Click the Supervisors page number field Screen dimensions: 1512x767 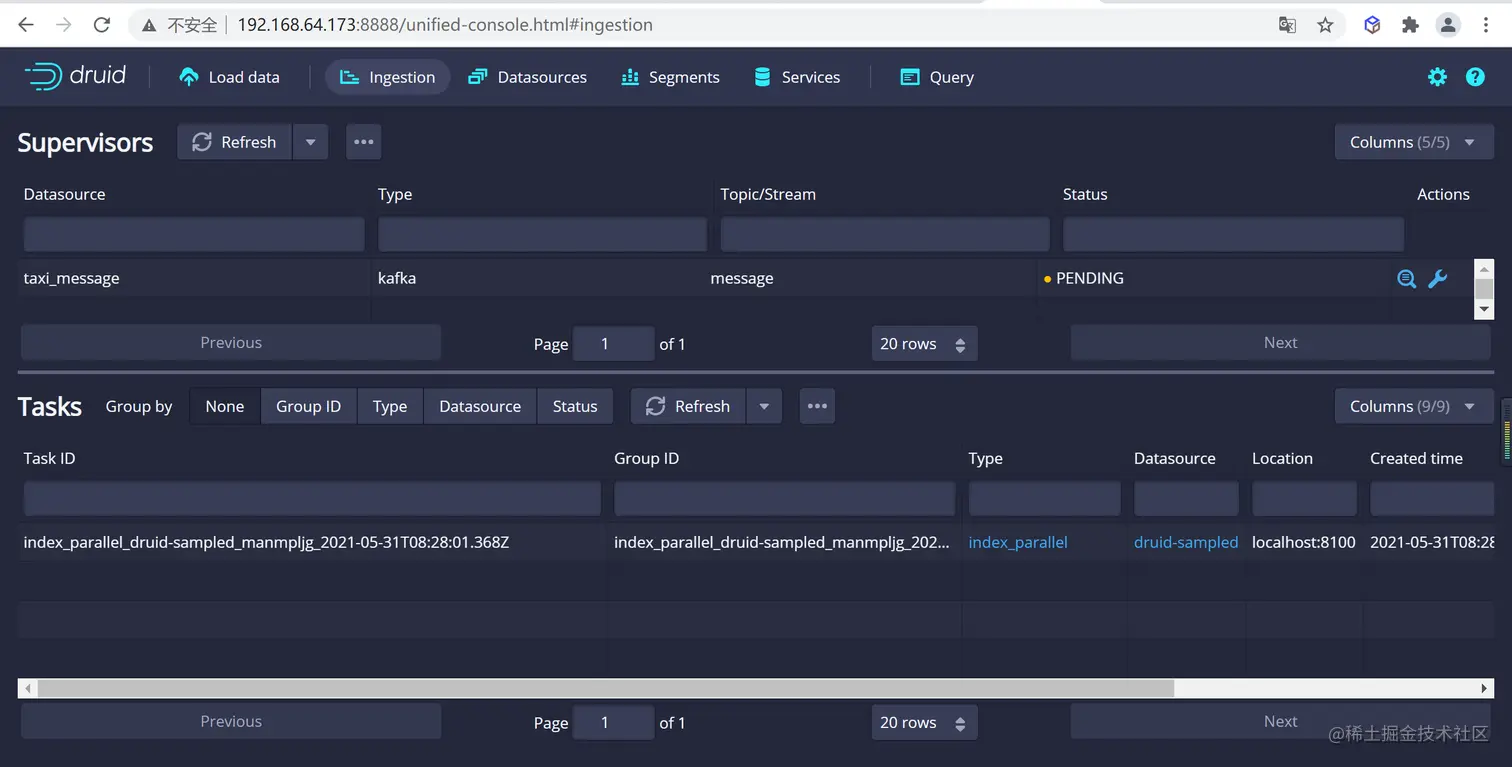click(x=613, y=343)
